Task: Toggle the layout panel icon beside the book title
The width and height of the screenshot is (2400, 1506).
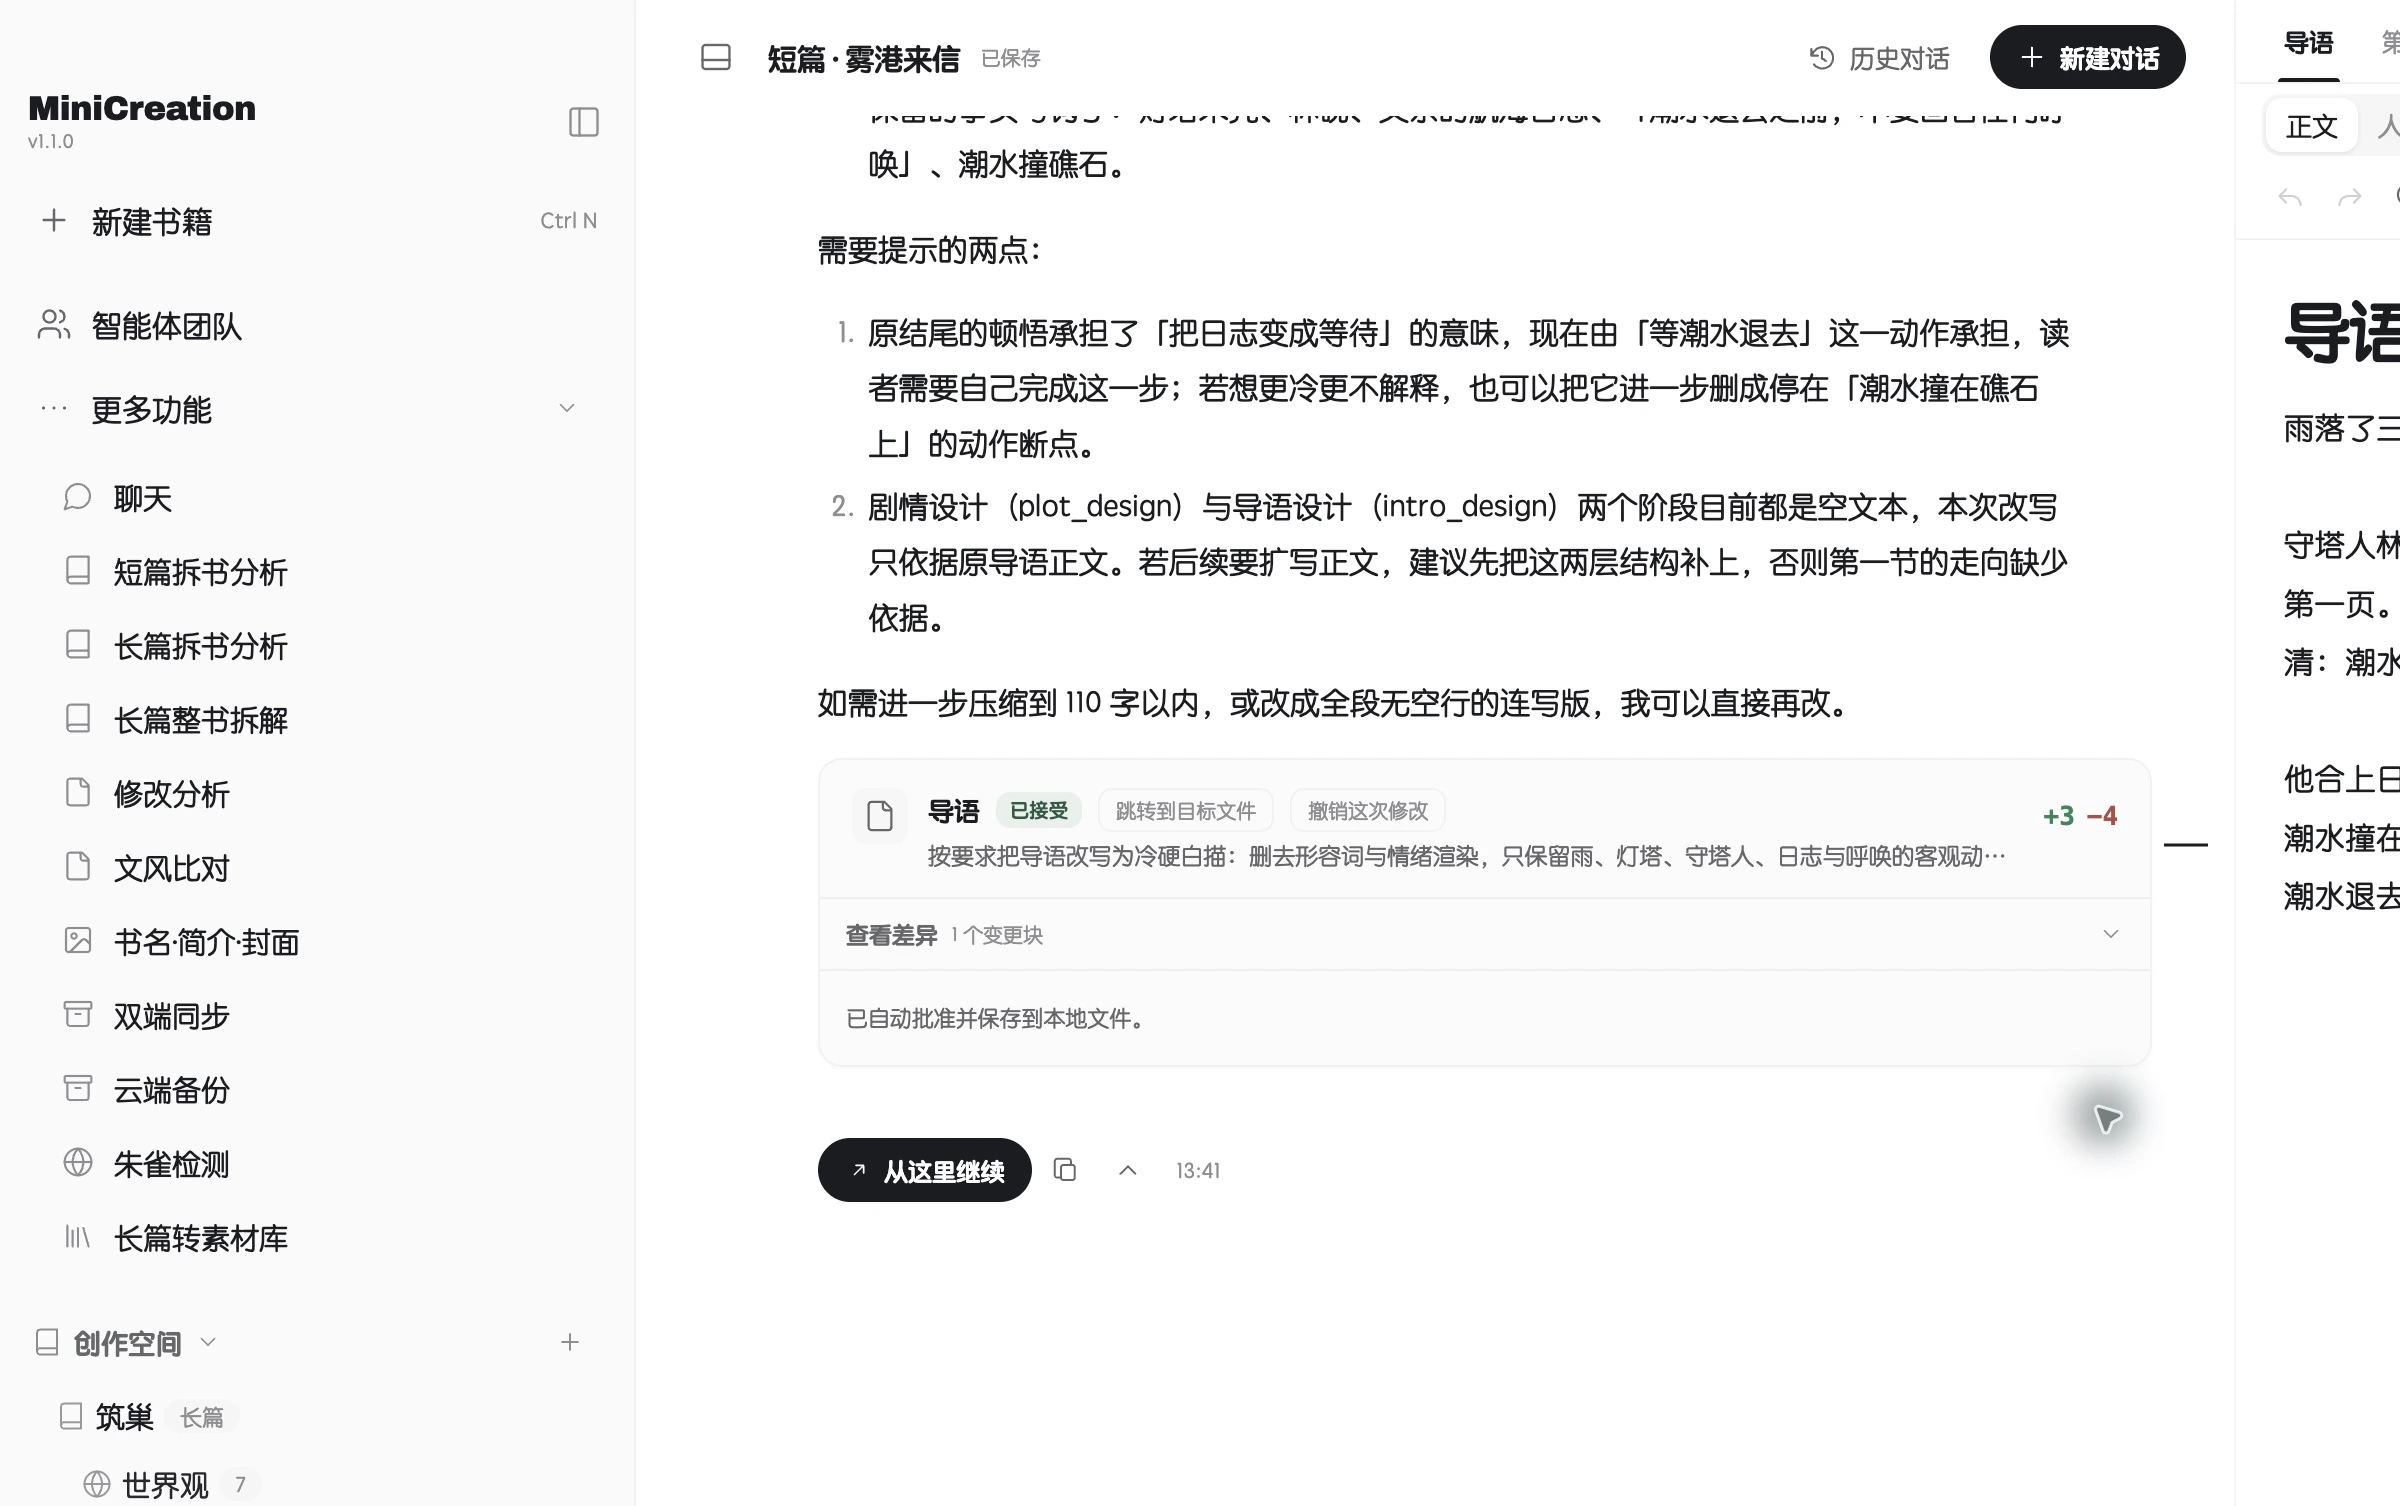Action: (716, 57)
